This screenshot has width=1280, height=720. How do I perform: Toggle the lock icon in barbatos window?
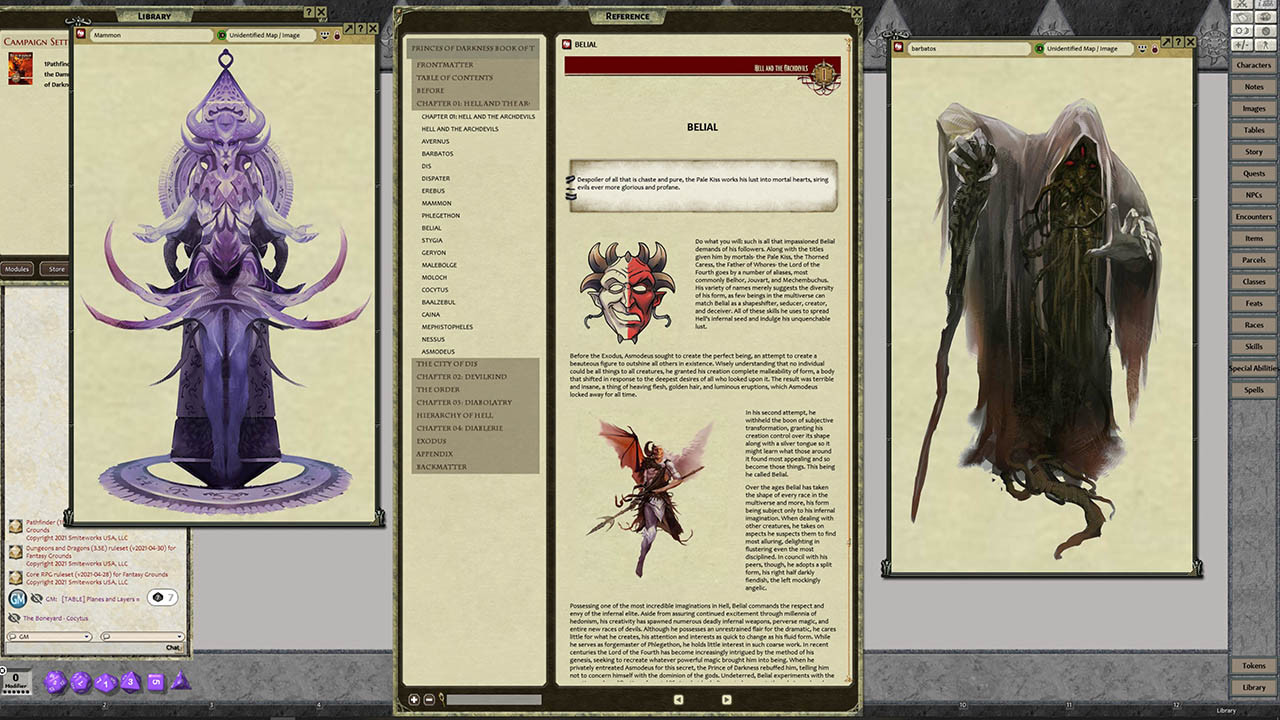click(x=1155, y=48)
